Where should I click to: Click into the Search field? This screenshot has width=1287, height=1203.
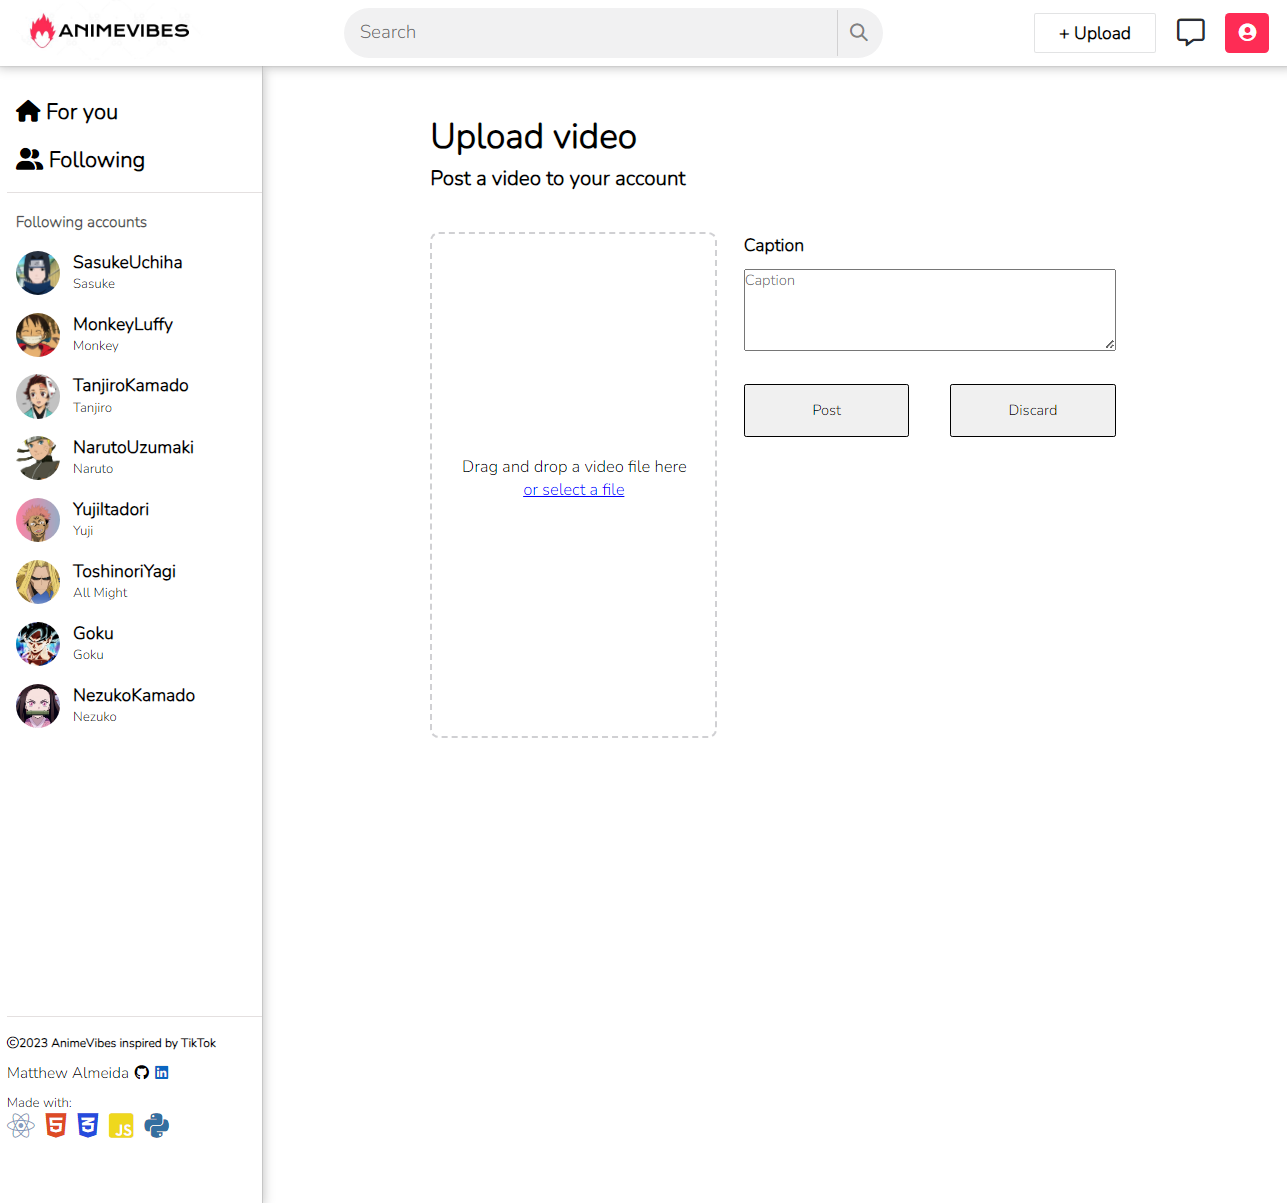pos(590,32)
